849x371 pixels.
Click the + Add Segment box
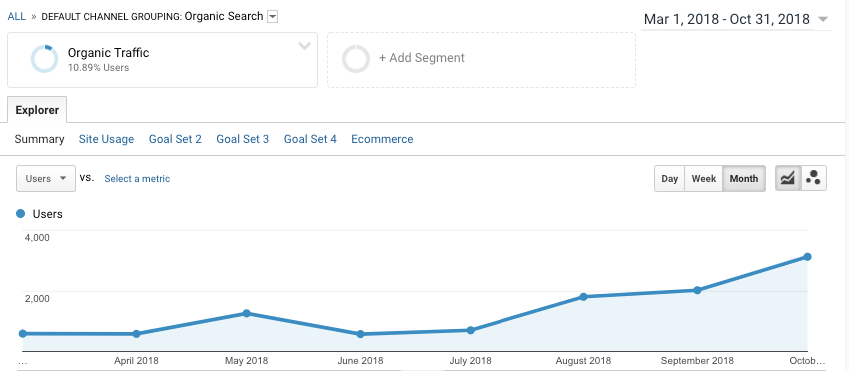point(481,60)
